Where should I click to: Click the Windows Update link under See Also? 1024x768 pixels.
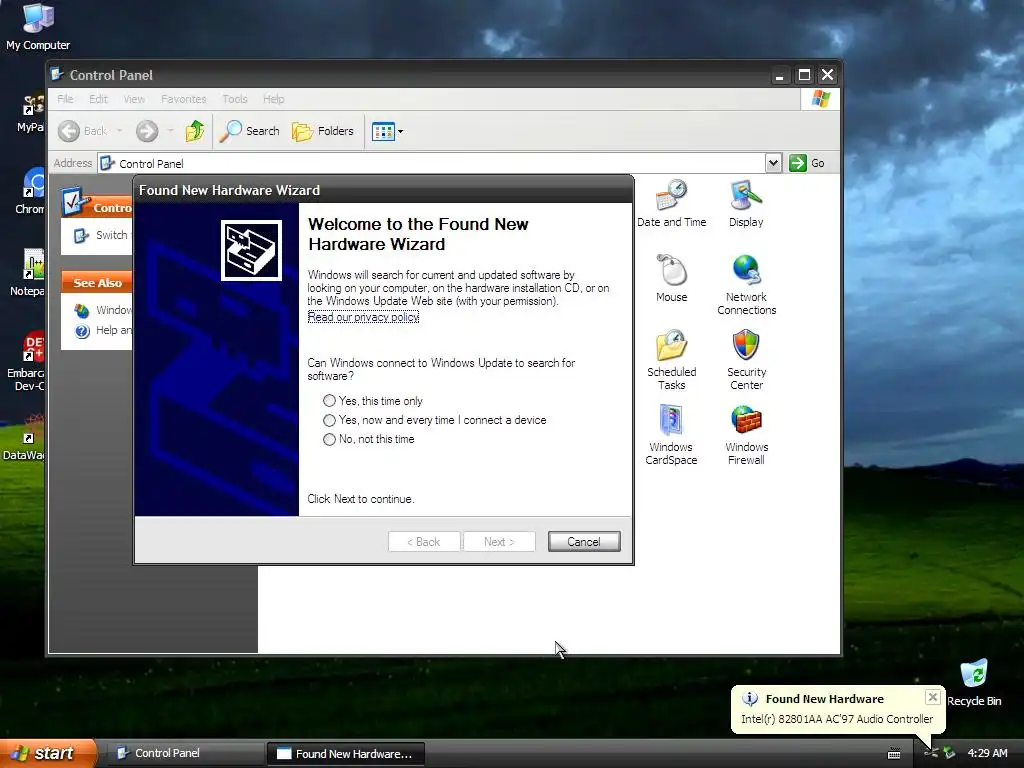pos(103,310)
